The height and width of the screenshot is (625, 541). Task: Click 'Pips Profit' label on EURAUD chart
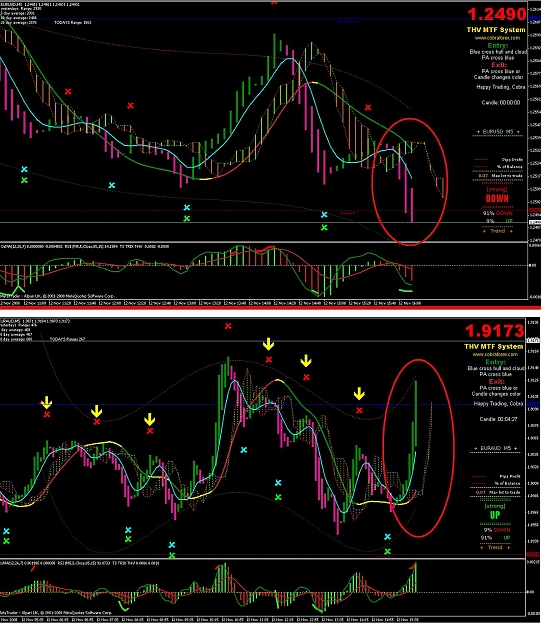point(510,476)
